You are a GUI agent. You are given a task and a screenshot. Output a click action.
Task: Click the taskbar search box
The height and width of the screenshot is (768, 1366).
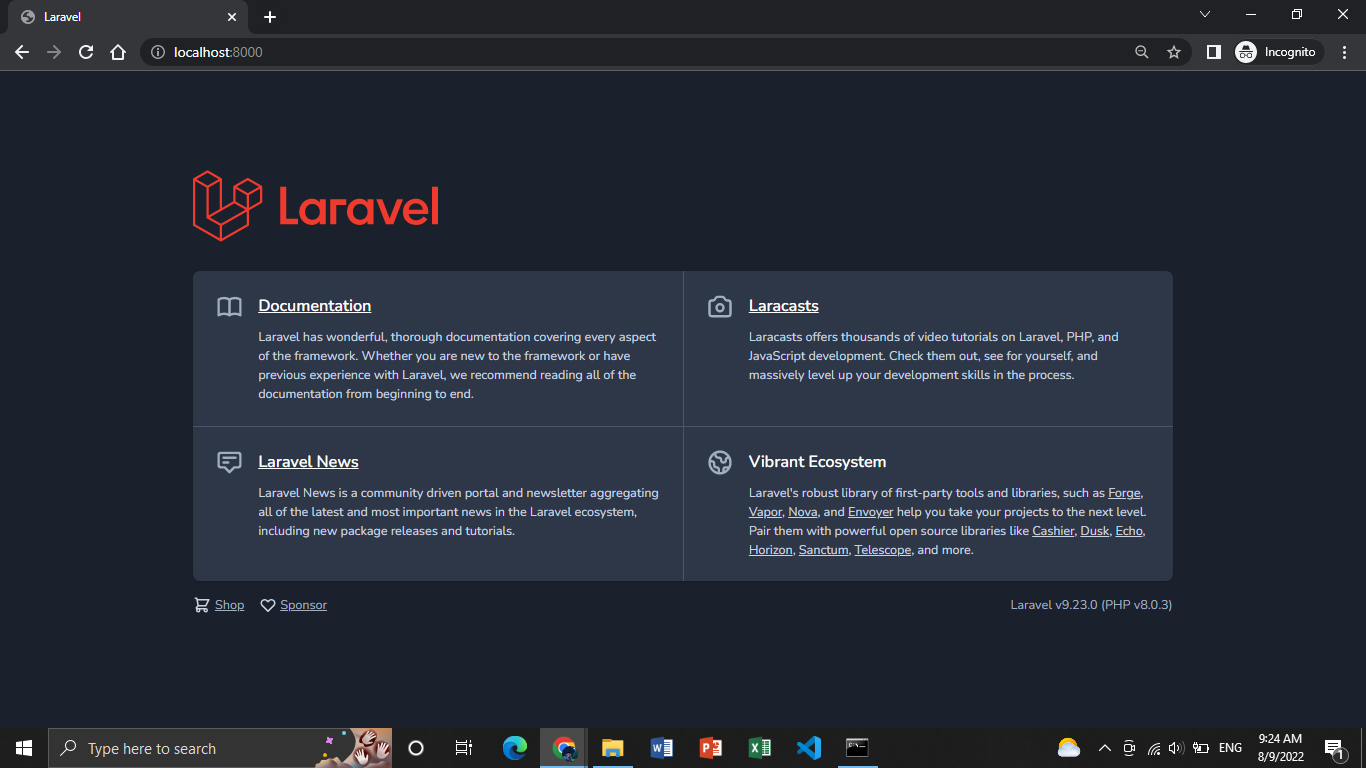pos(220,748)
